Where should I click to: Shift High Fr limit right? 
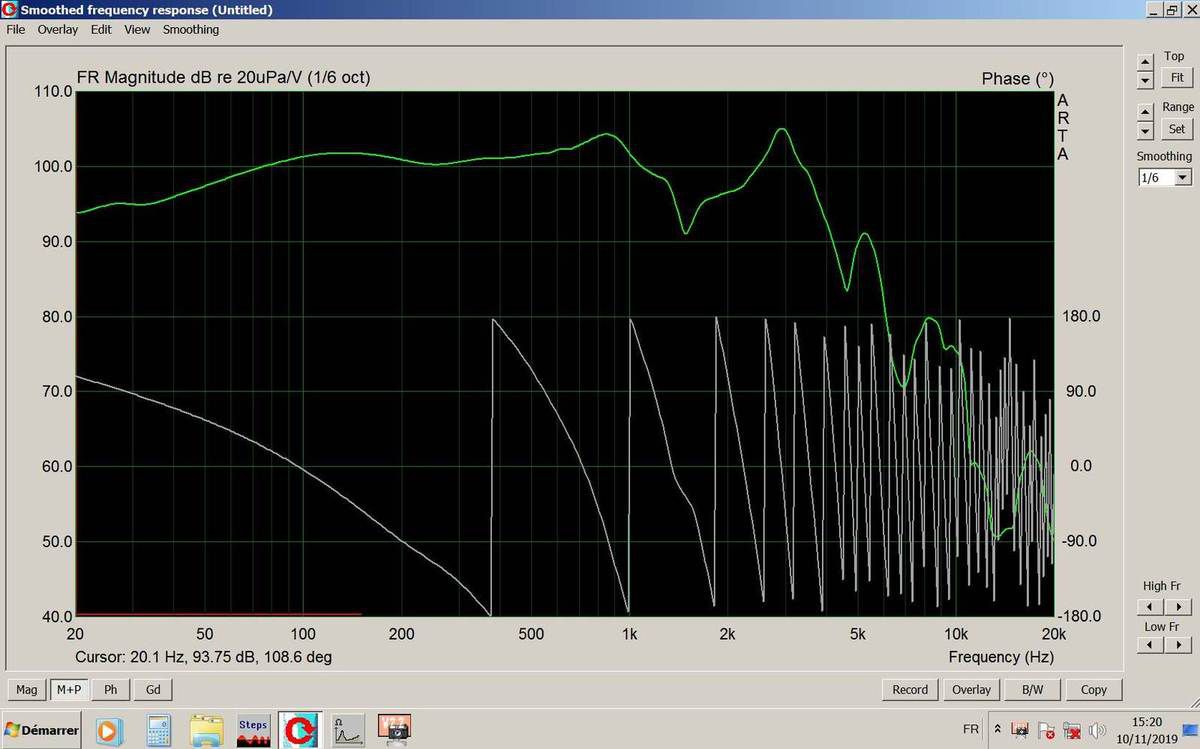1179,606
